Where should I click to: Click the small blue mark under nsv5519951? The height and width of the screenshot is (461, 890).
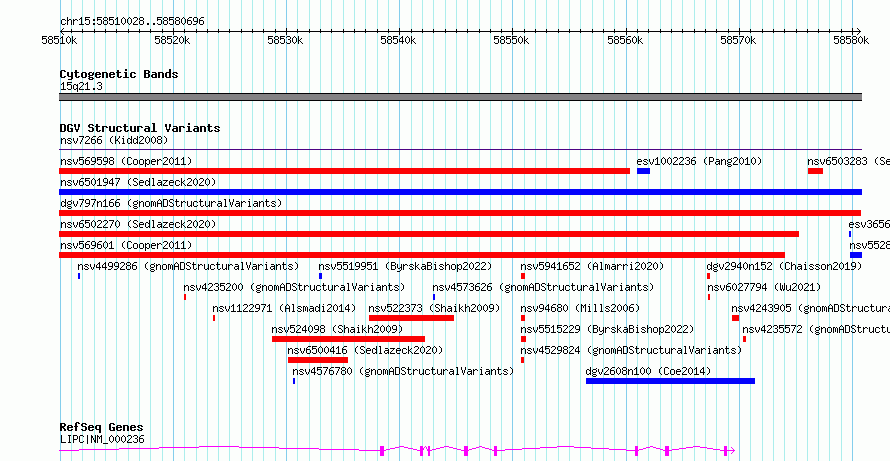320,276
